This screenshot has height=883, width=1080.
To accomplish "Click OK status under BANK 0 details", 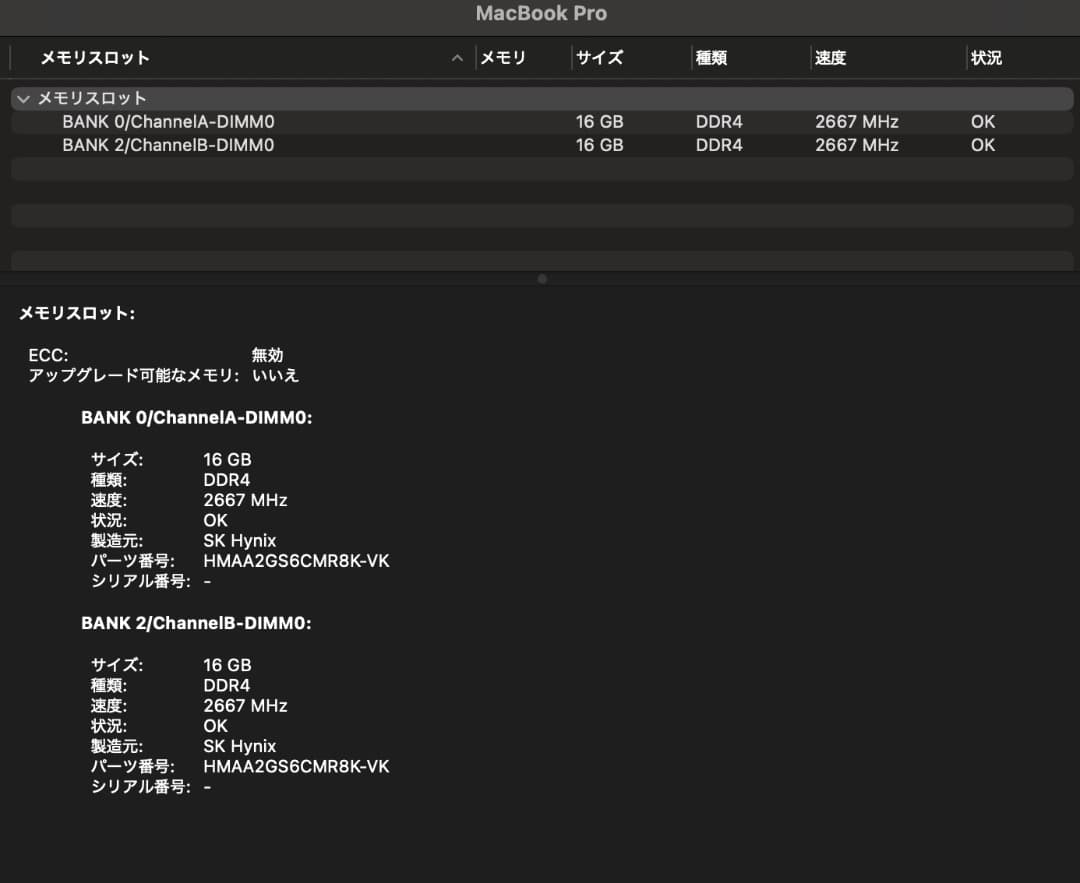I will [216, 521].
